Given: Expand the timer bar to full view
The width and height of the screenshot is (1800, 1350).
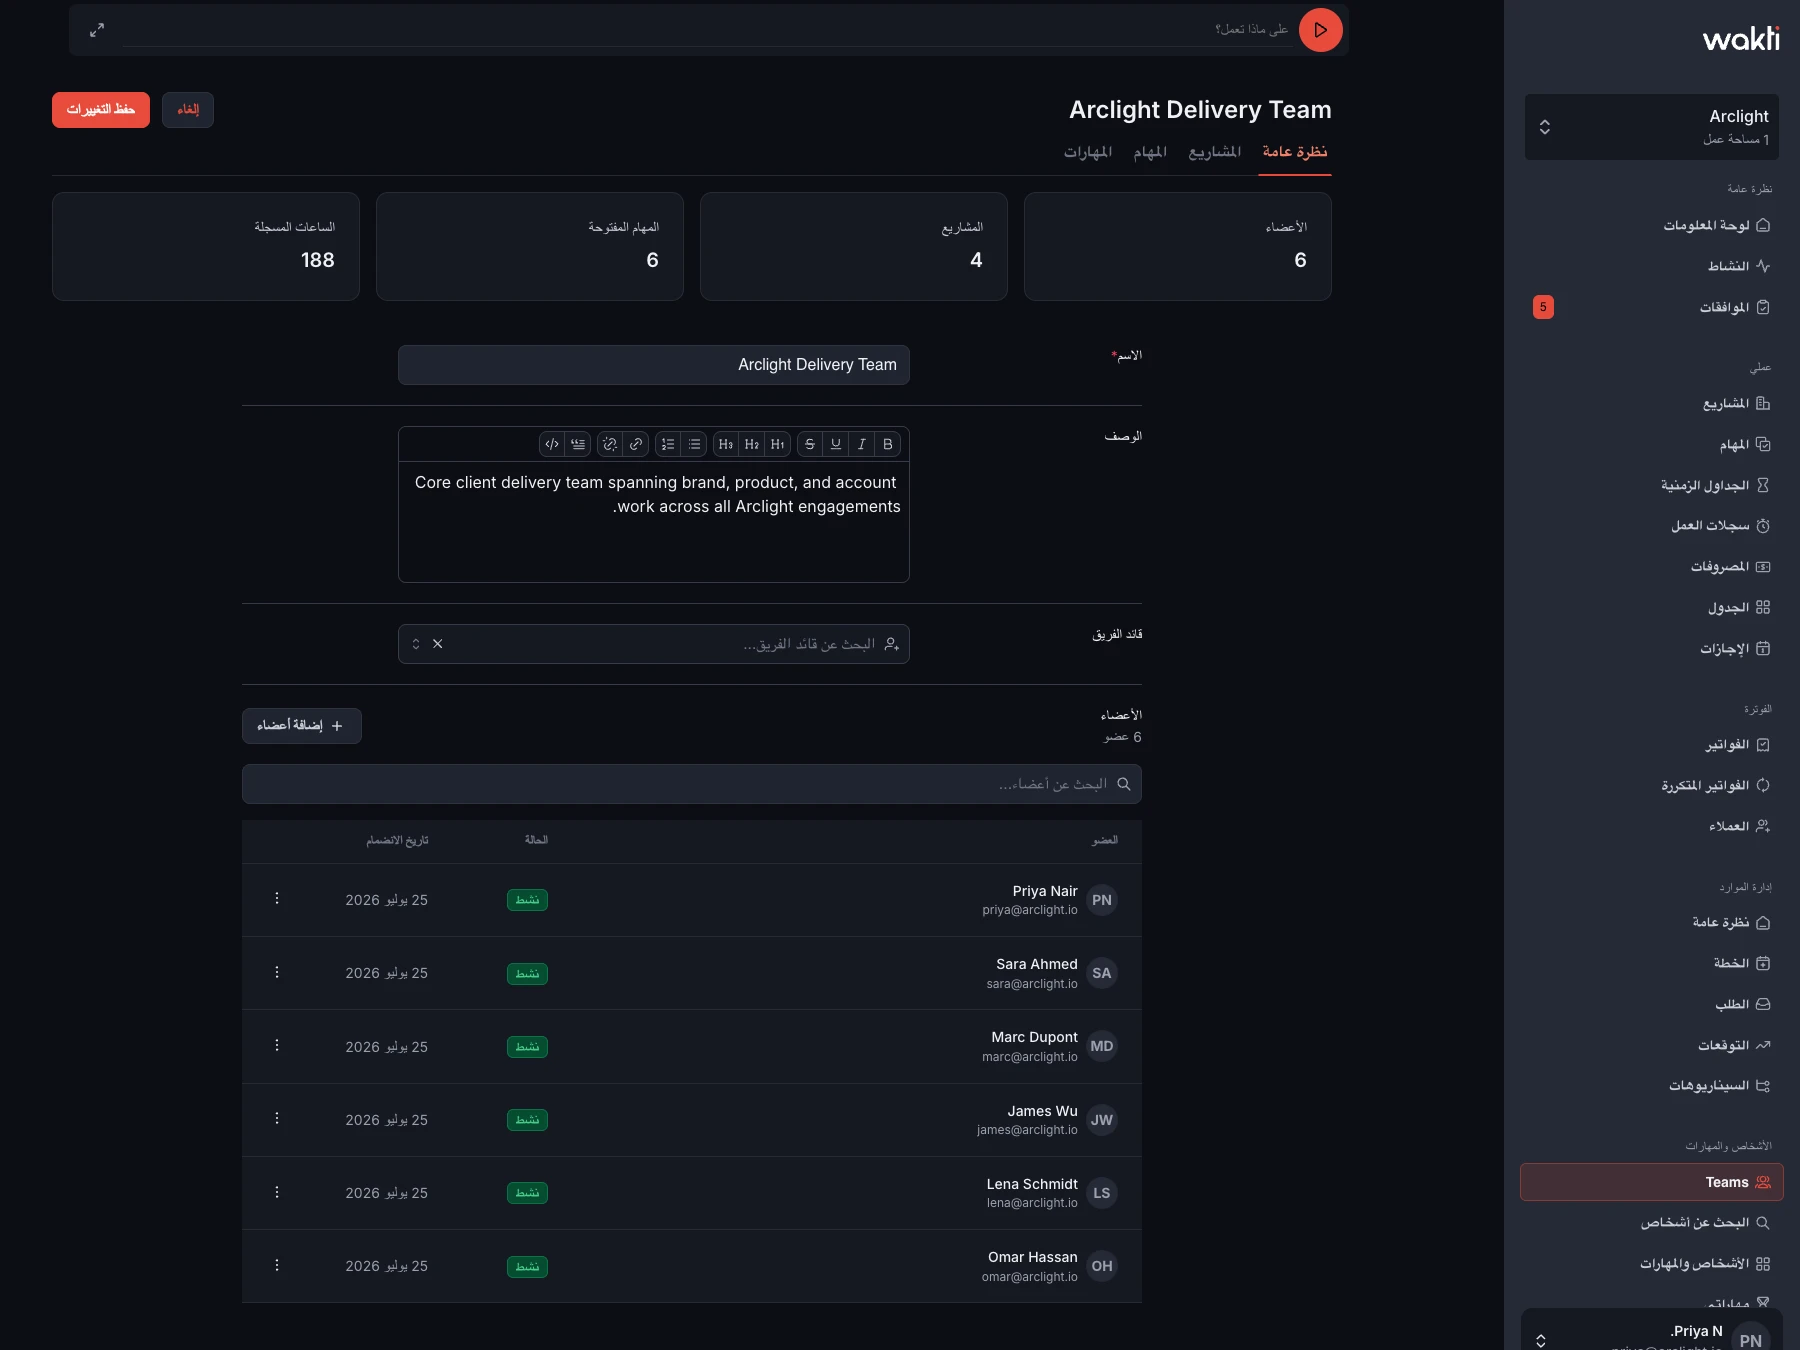Looking at the screenshot, I should pos(97,30).
